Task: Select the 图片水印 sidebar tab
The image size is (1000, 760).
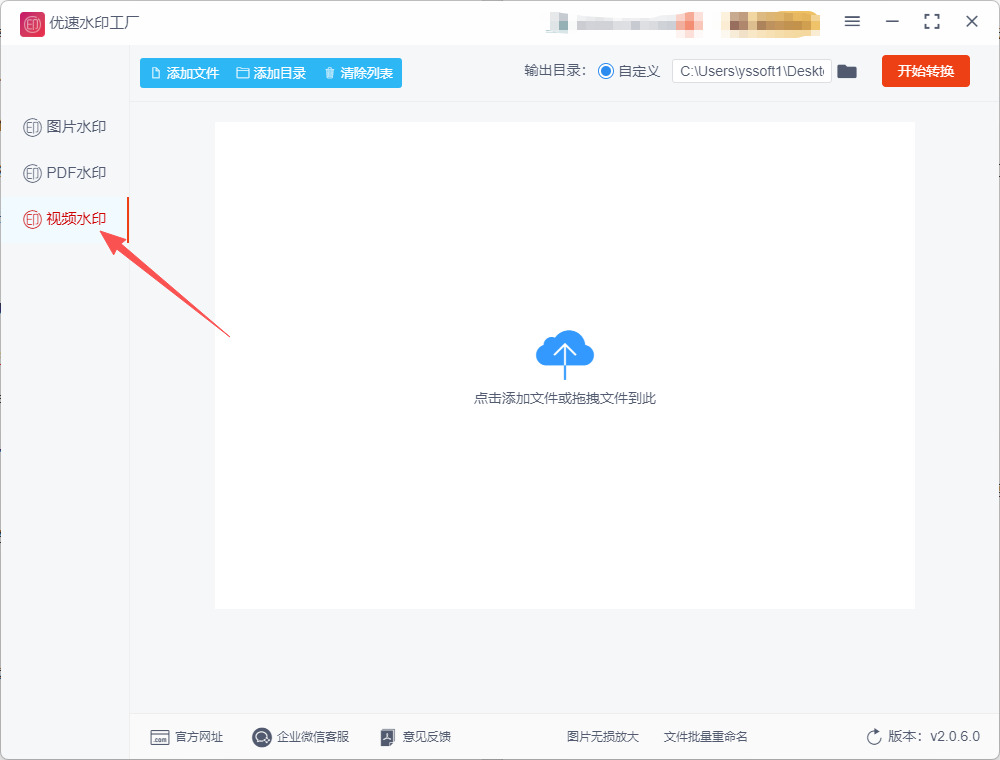Action: tap(64, 127)
